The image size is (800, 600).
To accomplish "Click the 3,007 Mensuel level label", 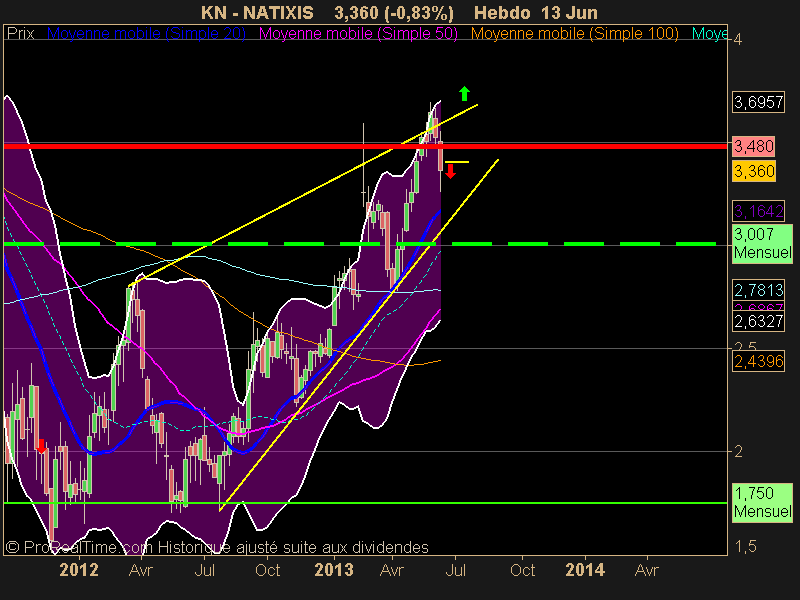I will click(762, 244).
